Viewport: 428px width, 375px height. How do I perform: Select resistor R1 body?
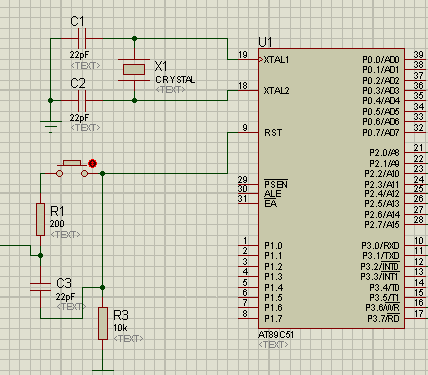coord(40,219)
